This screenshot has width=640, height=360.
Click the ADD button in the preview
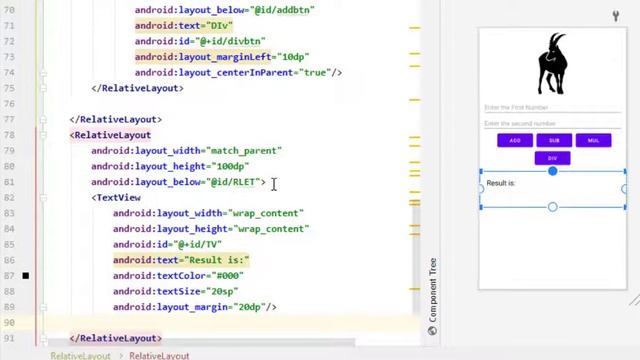click(x=515, y=140)
